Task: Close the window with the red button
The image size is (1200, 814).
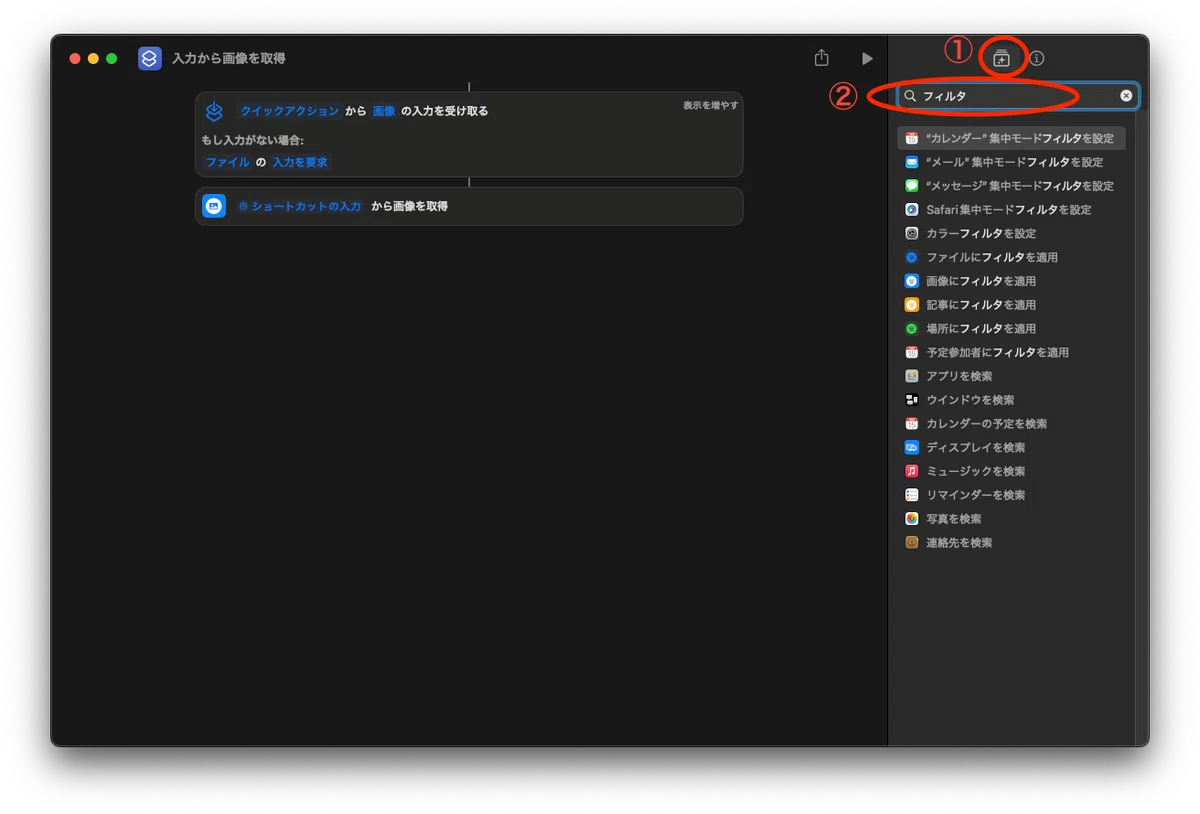Action: (75, 59)
